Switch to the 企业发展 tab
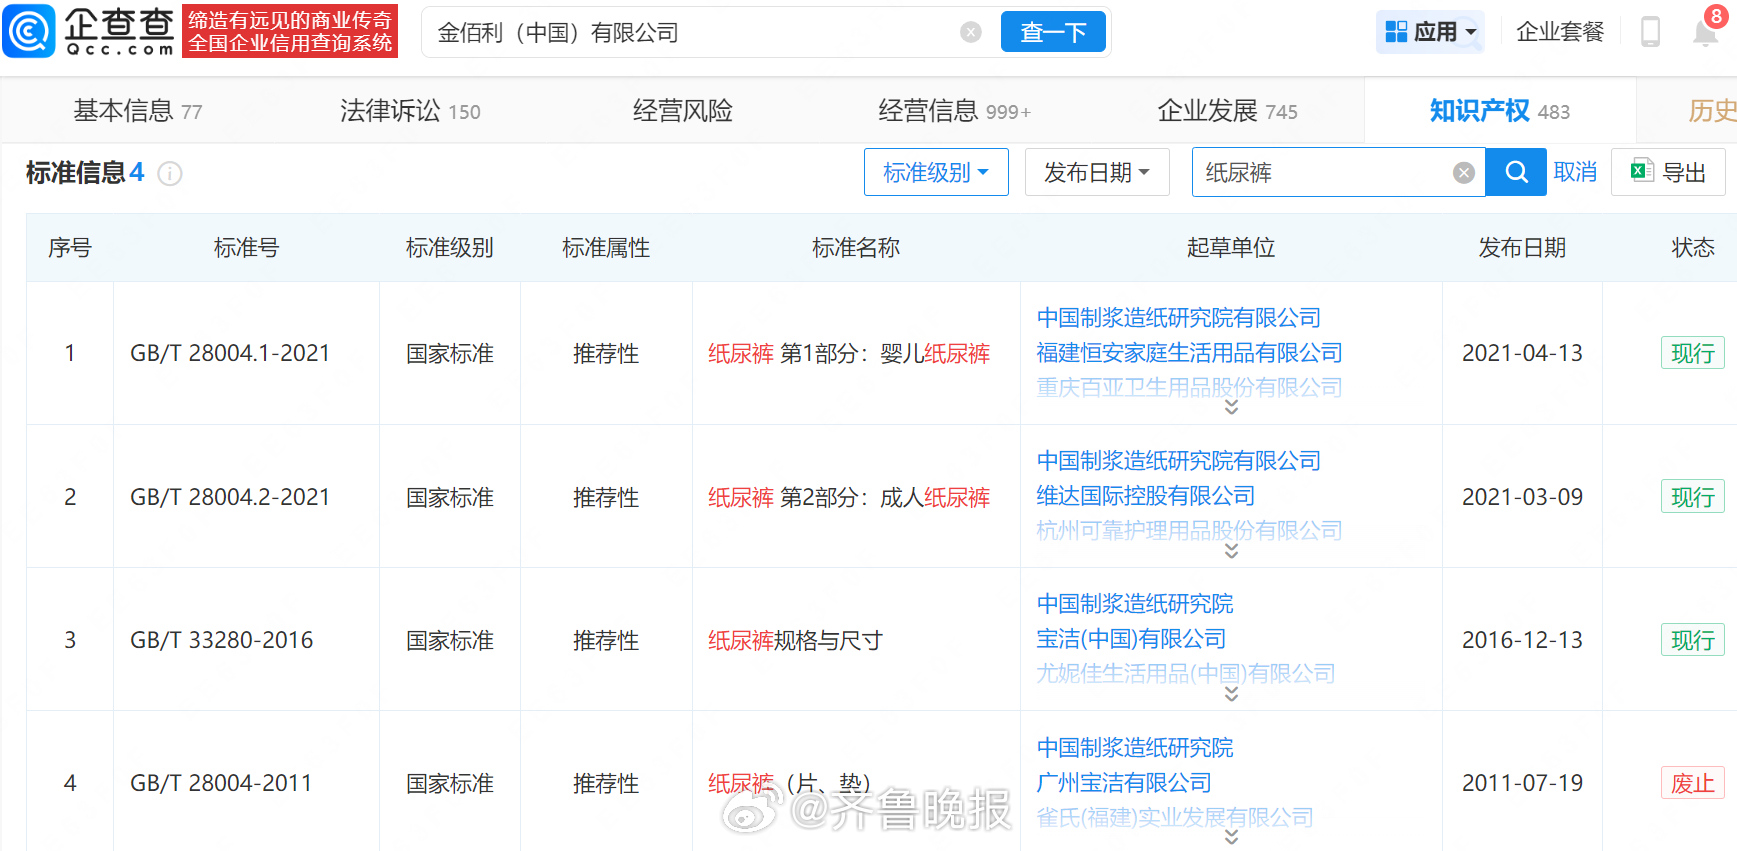This screenshot has height=851, width=1737. click(x=1227, y=111)
